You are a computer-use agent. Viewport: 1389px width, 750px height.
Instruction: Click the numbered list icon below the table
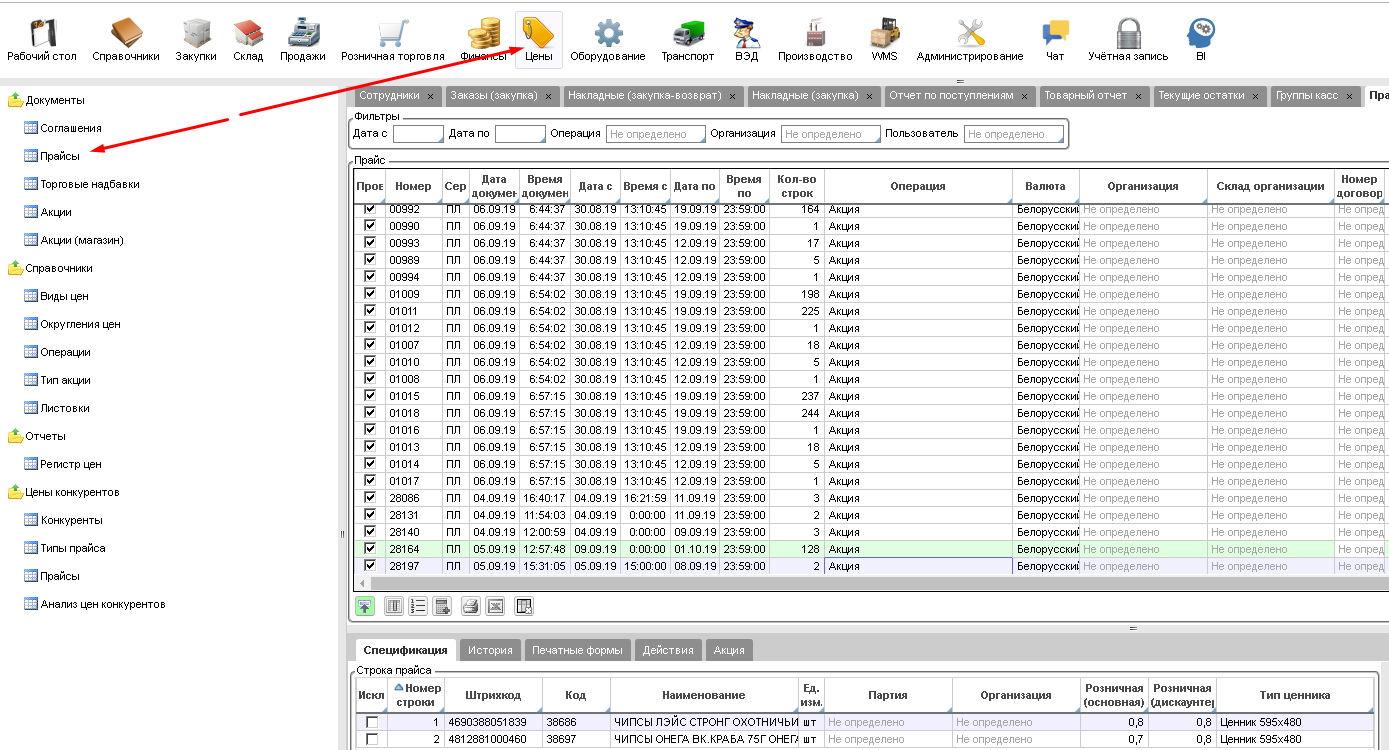pyautogui.click(x=418, y=606)
